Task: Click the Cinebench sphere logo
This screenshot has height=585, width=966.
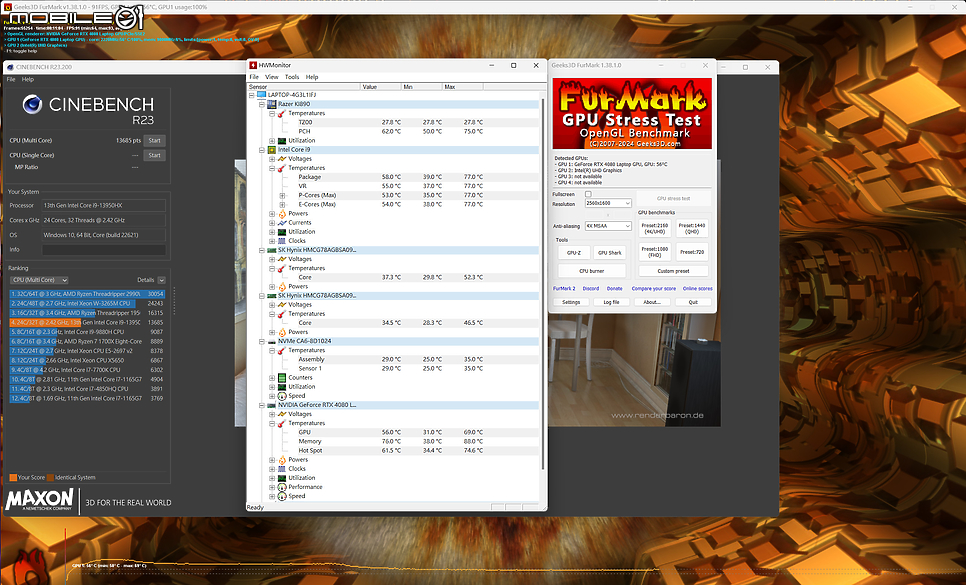Action: 32,105
